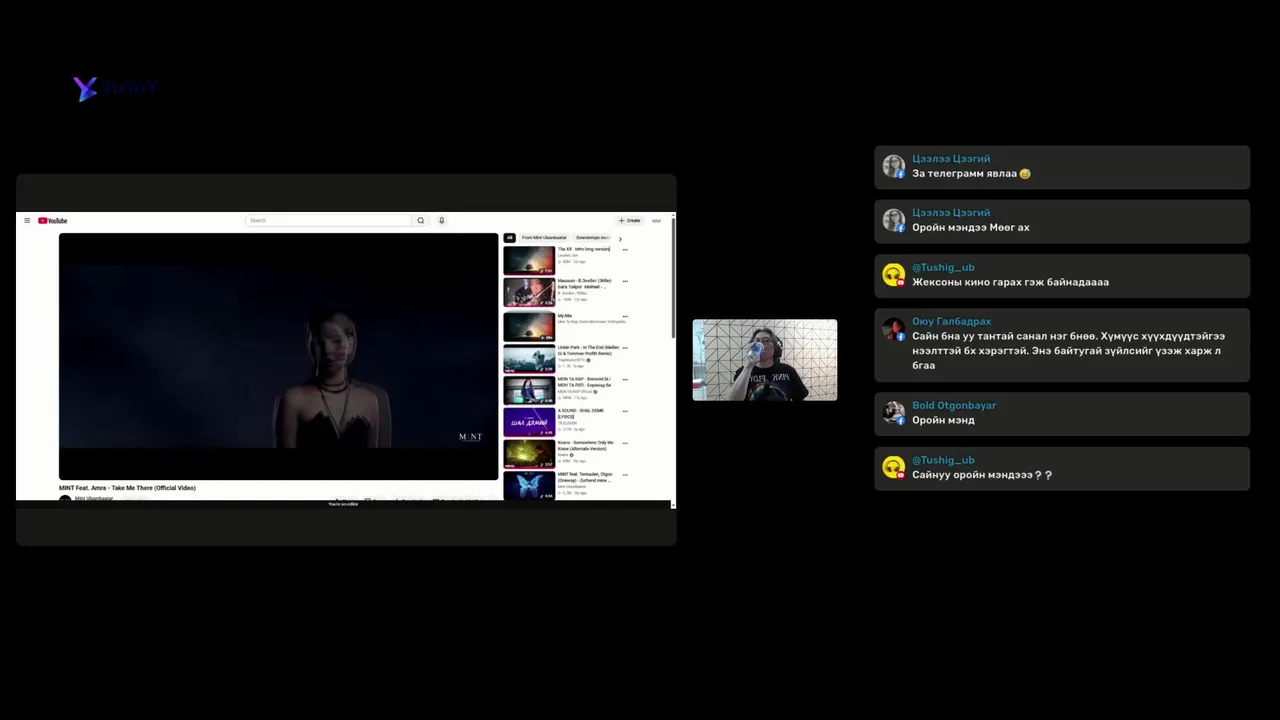Open the second suggested video thumbnail with guitar player
The image size is (1280, 720).
(529, 292)
